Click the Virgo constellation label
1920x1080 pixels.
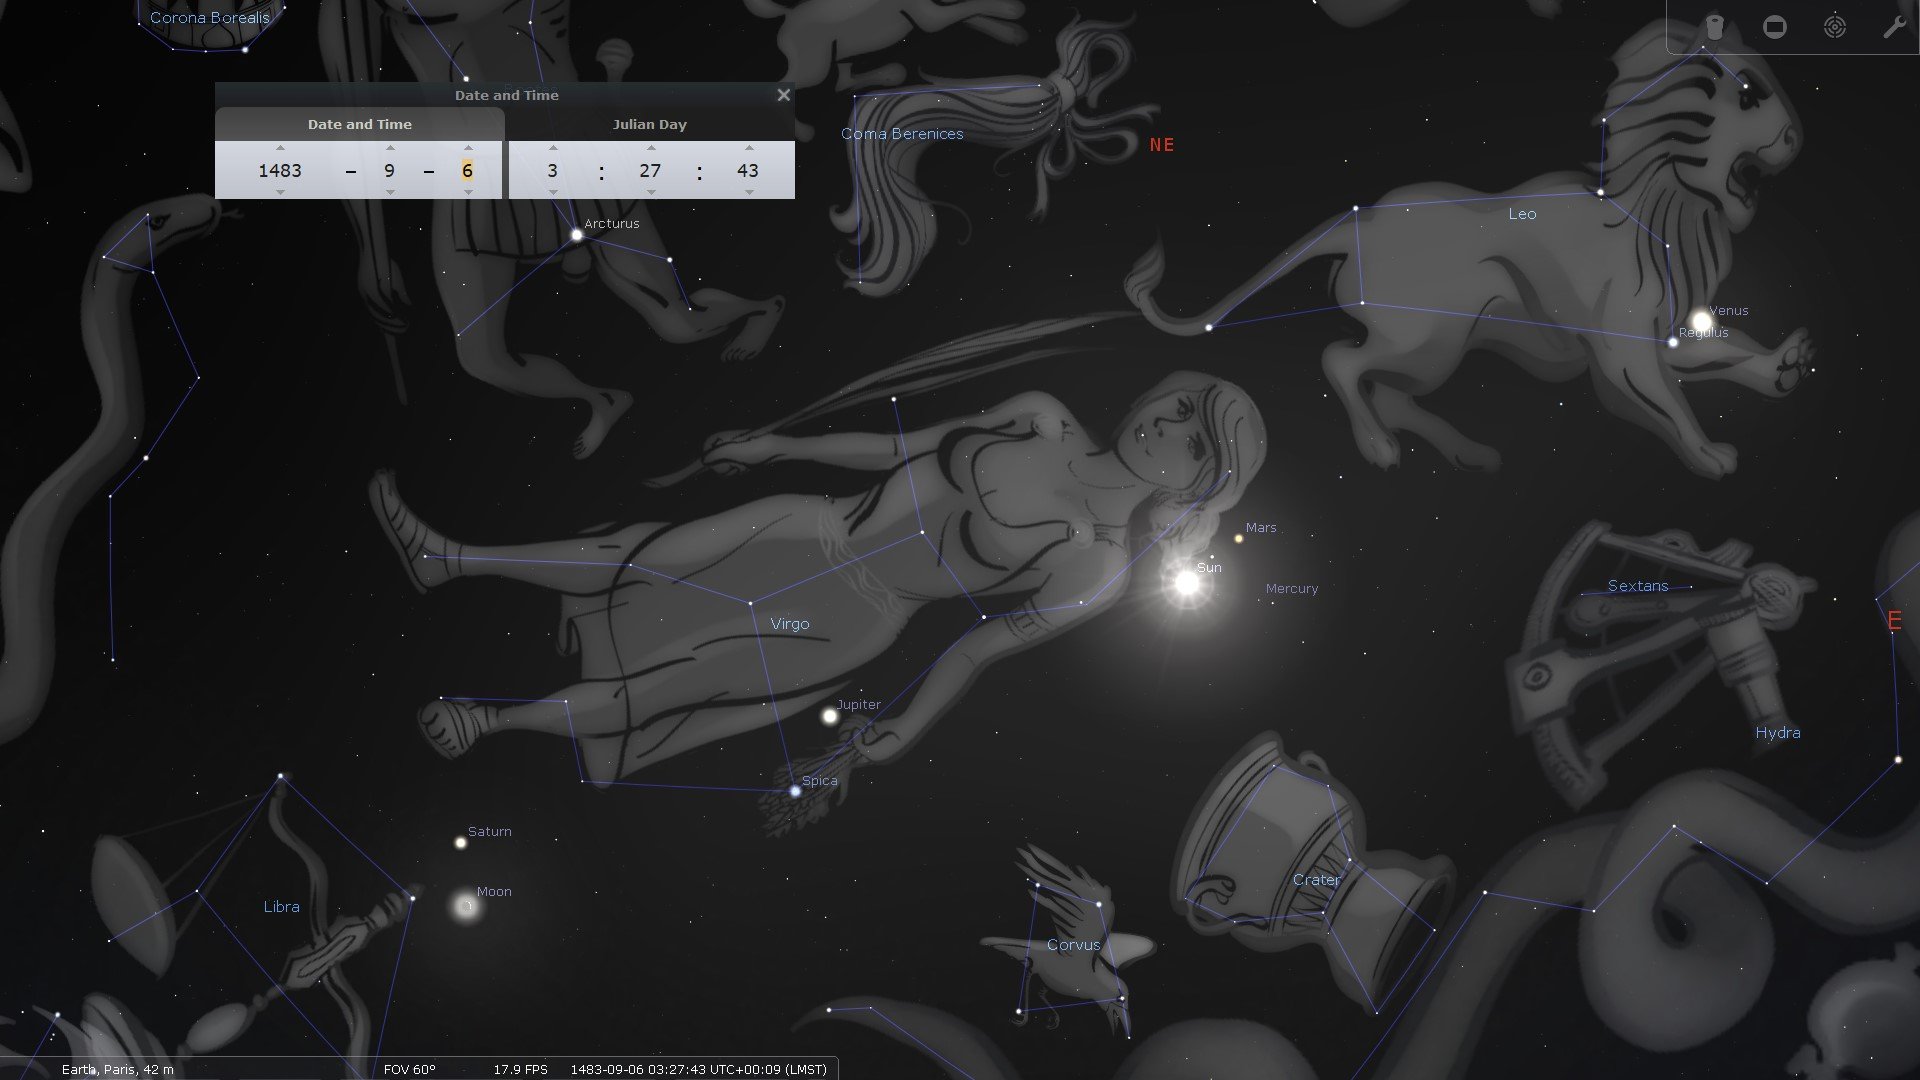pos(790,624)
